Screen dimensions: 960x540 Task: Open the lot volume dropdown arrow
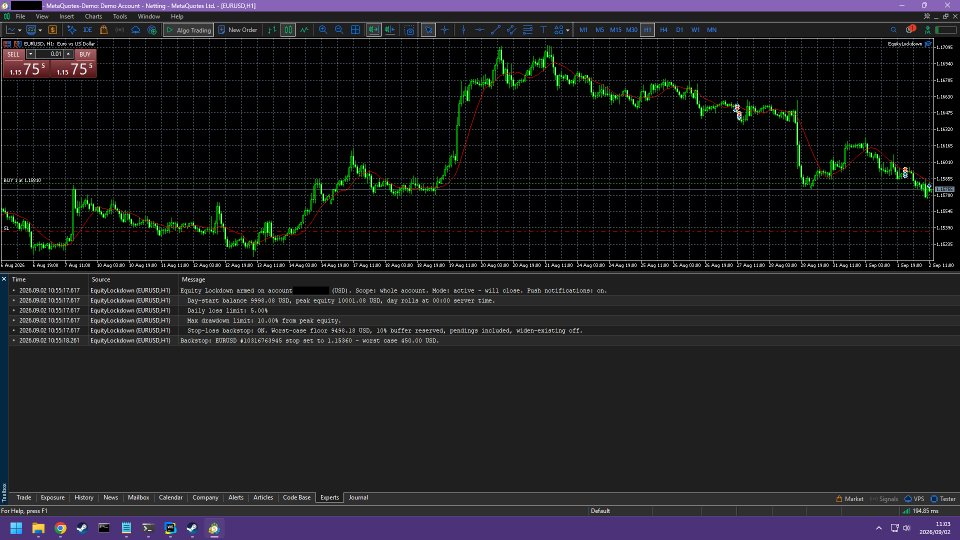point(31,54)
